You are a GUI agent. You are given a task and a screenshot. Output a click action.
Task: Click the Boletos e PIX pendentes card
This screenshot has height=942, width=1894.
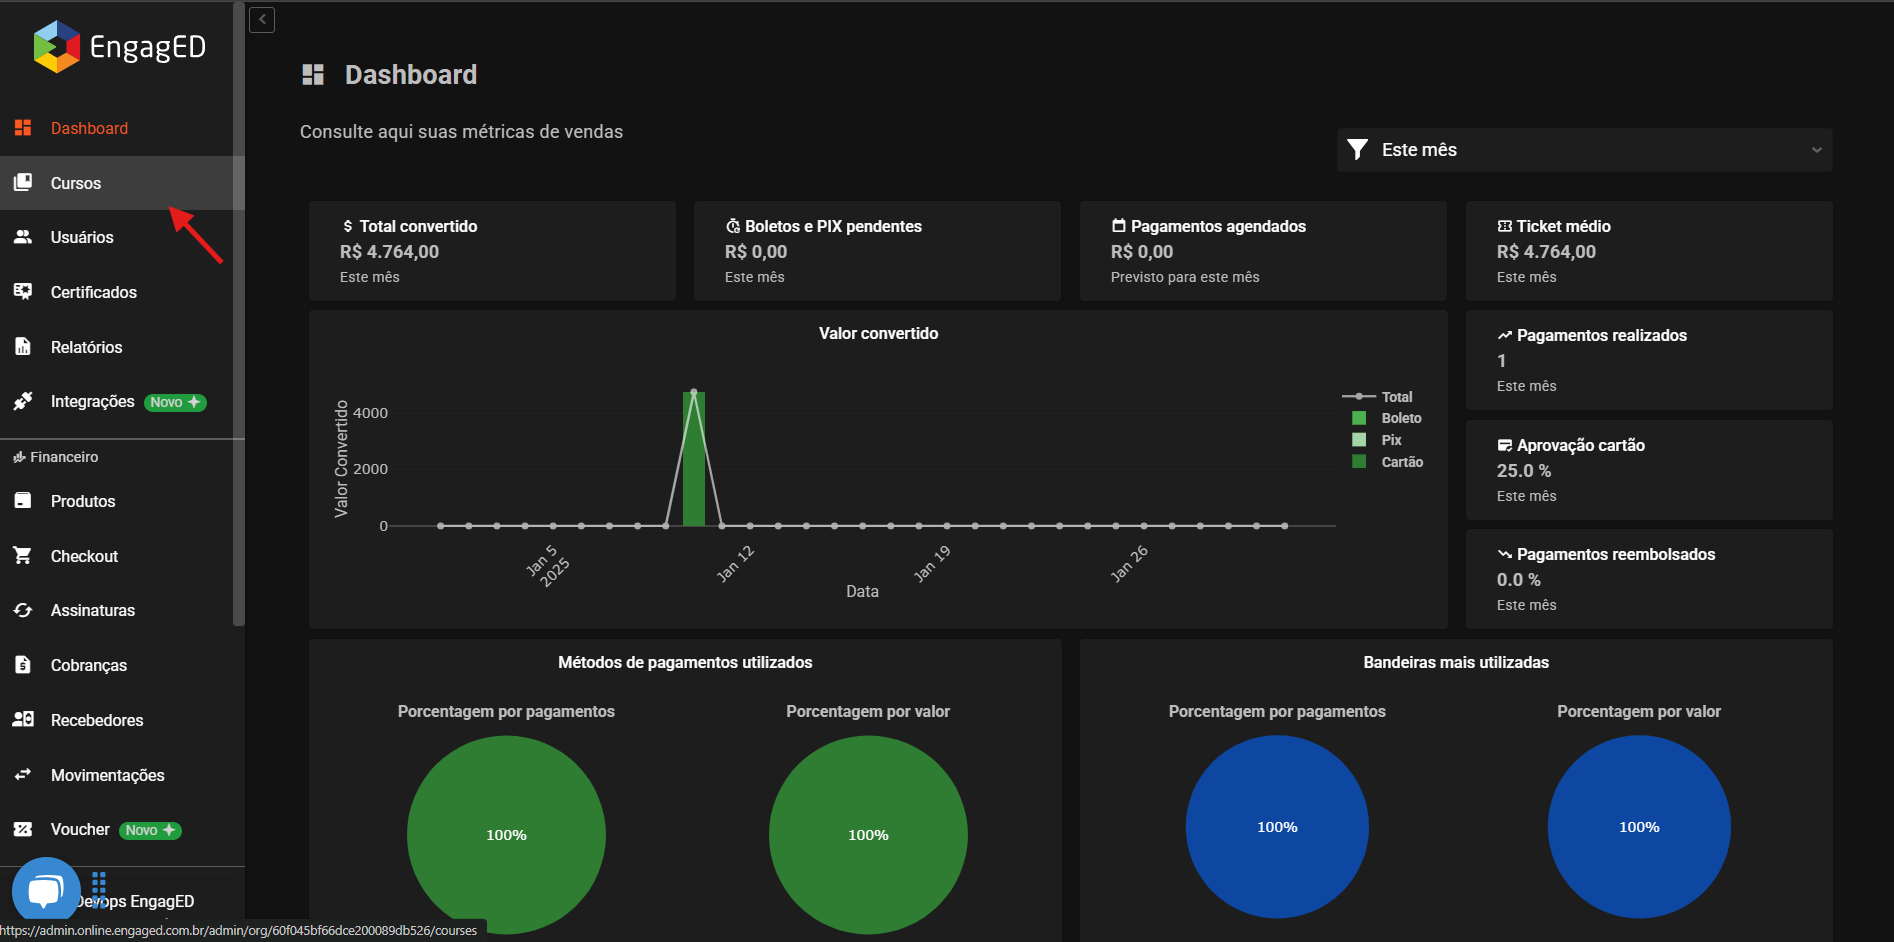tap(877, 251)
